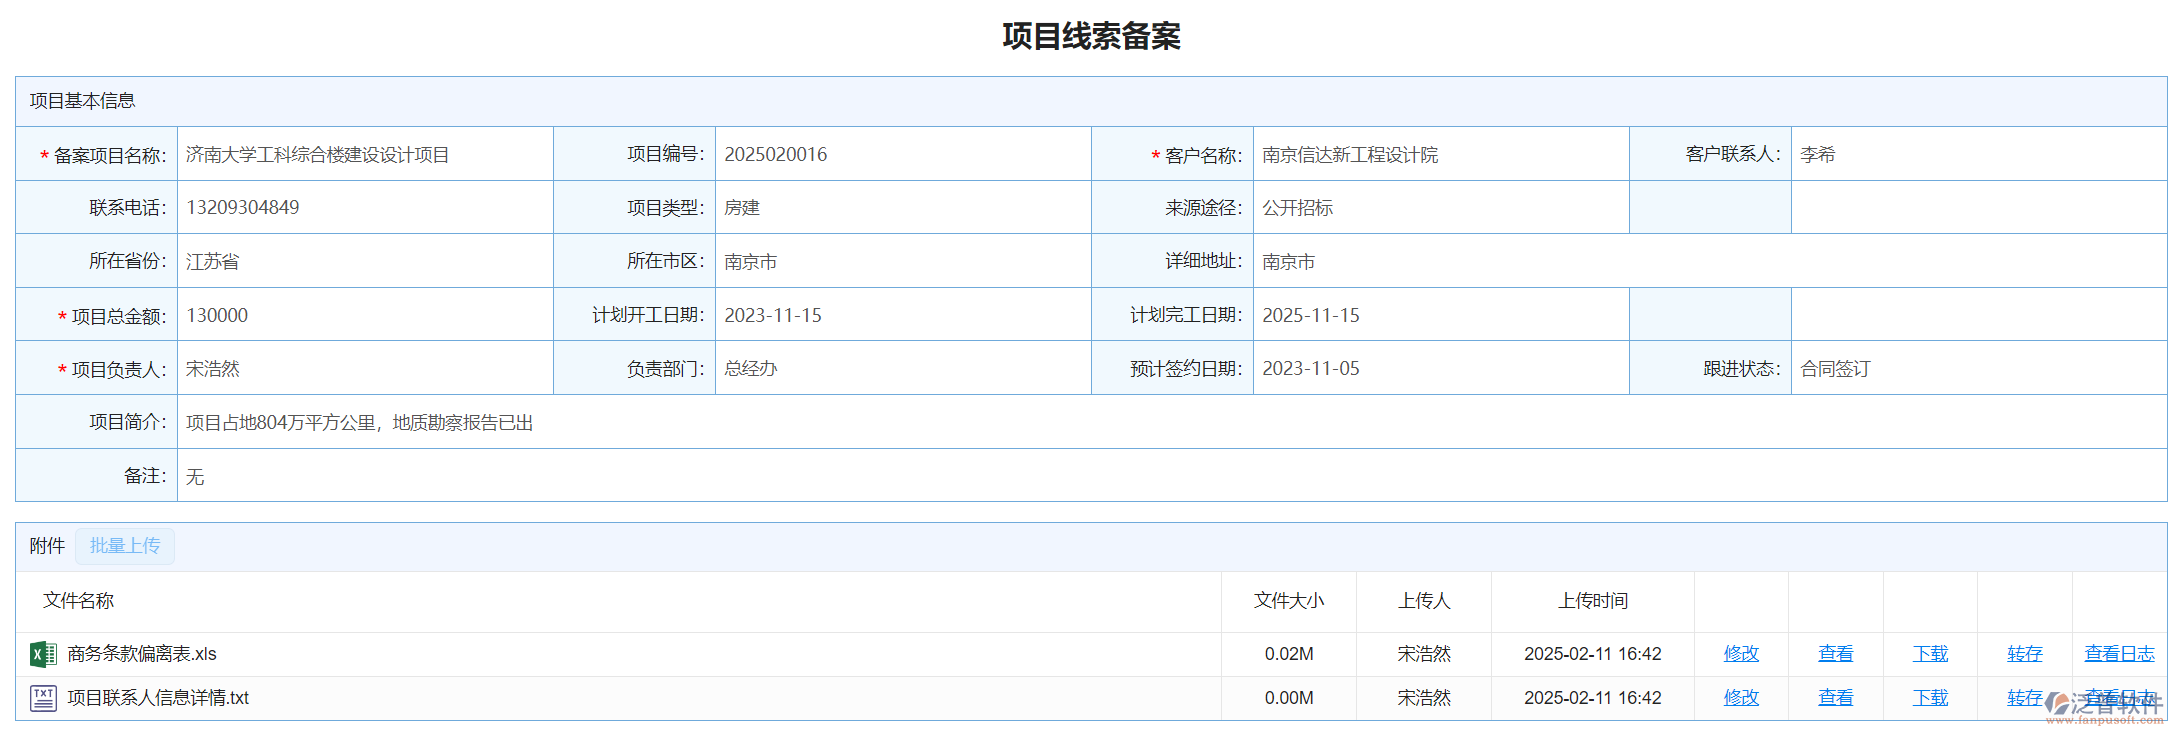Click the Excel icon beside 商务条款偏离表.xls
The width and height of the screenshot is (2174, 736).
(x=43, y=654)
